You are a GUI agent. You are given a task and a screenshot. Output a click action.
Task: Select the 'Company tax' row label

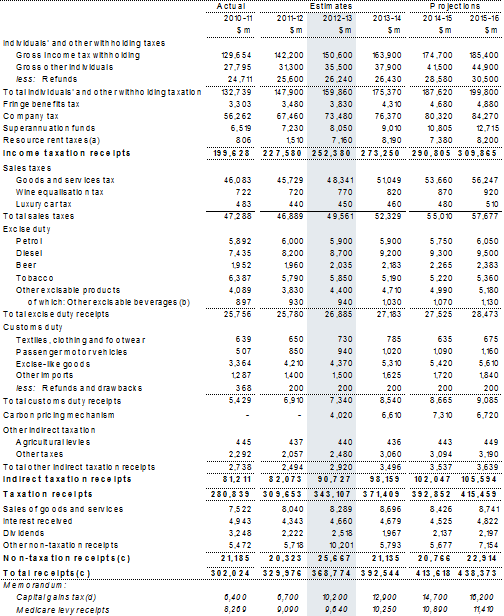tap(31, 116)
